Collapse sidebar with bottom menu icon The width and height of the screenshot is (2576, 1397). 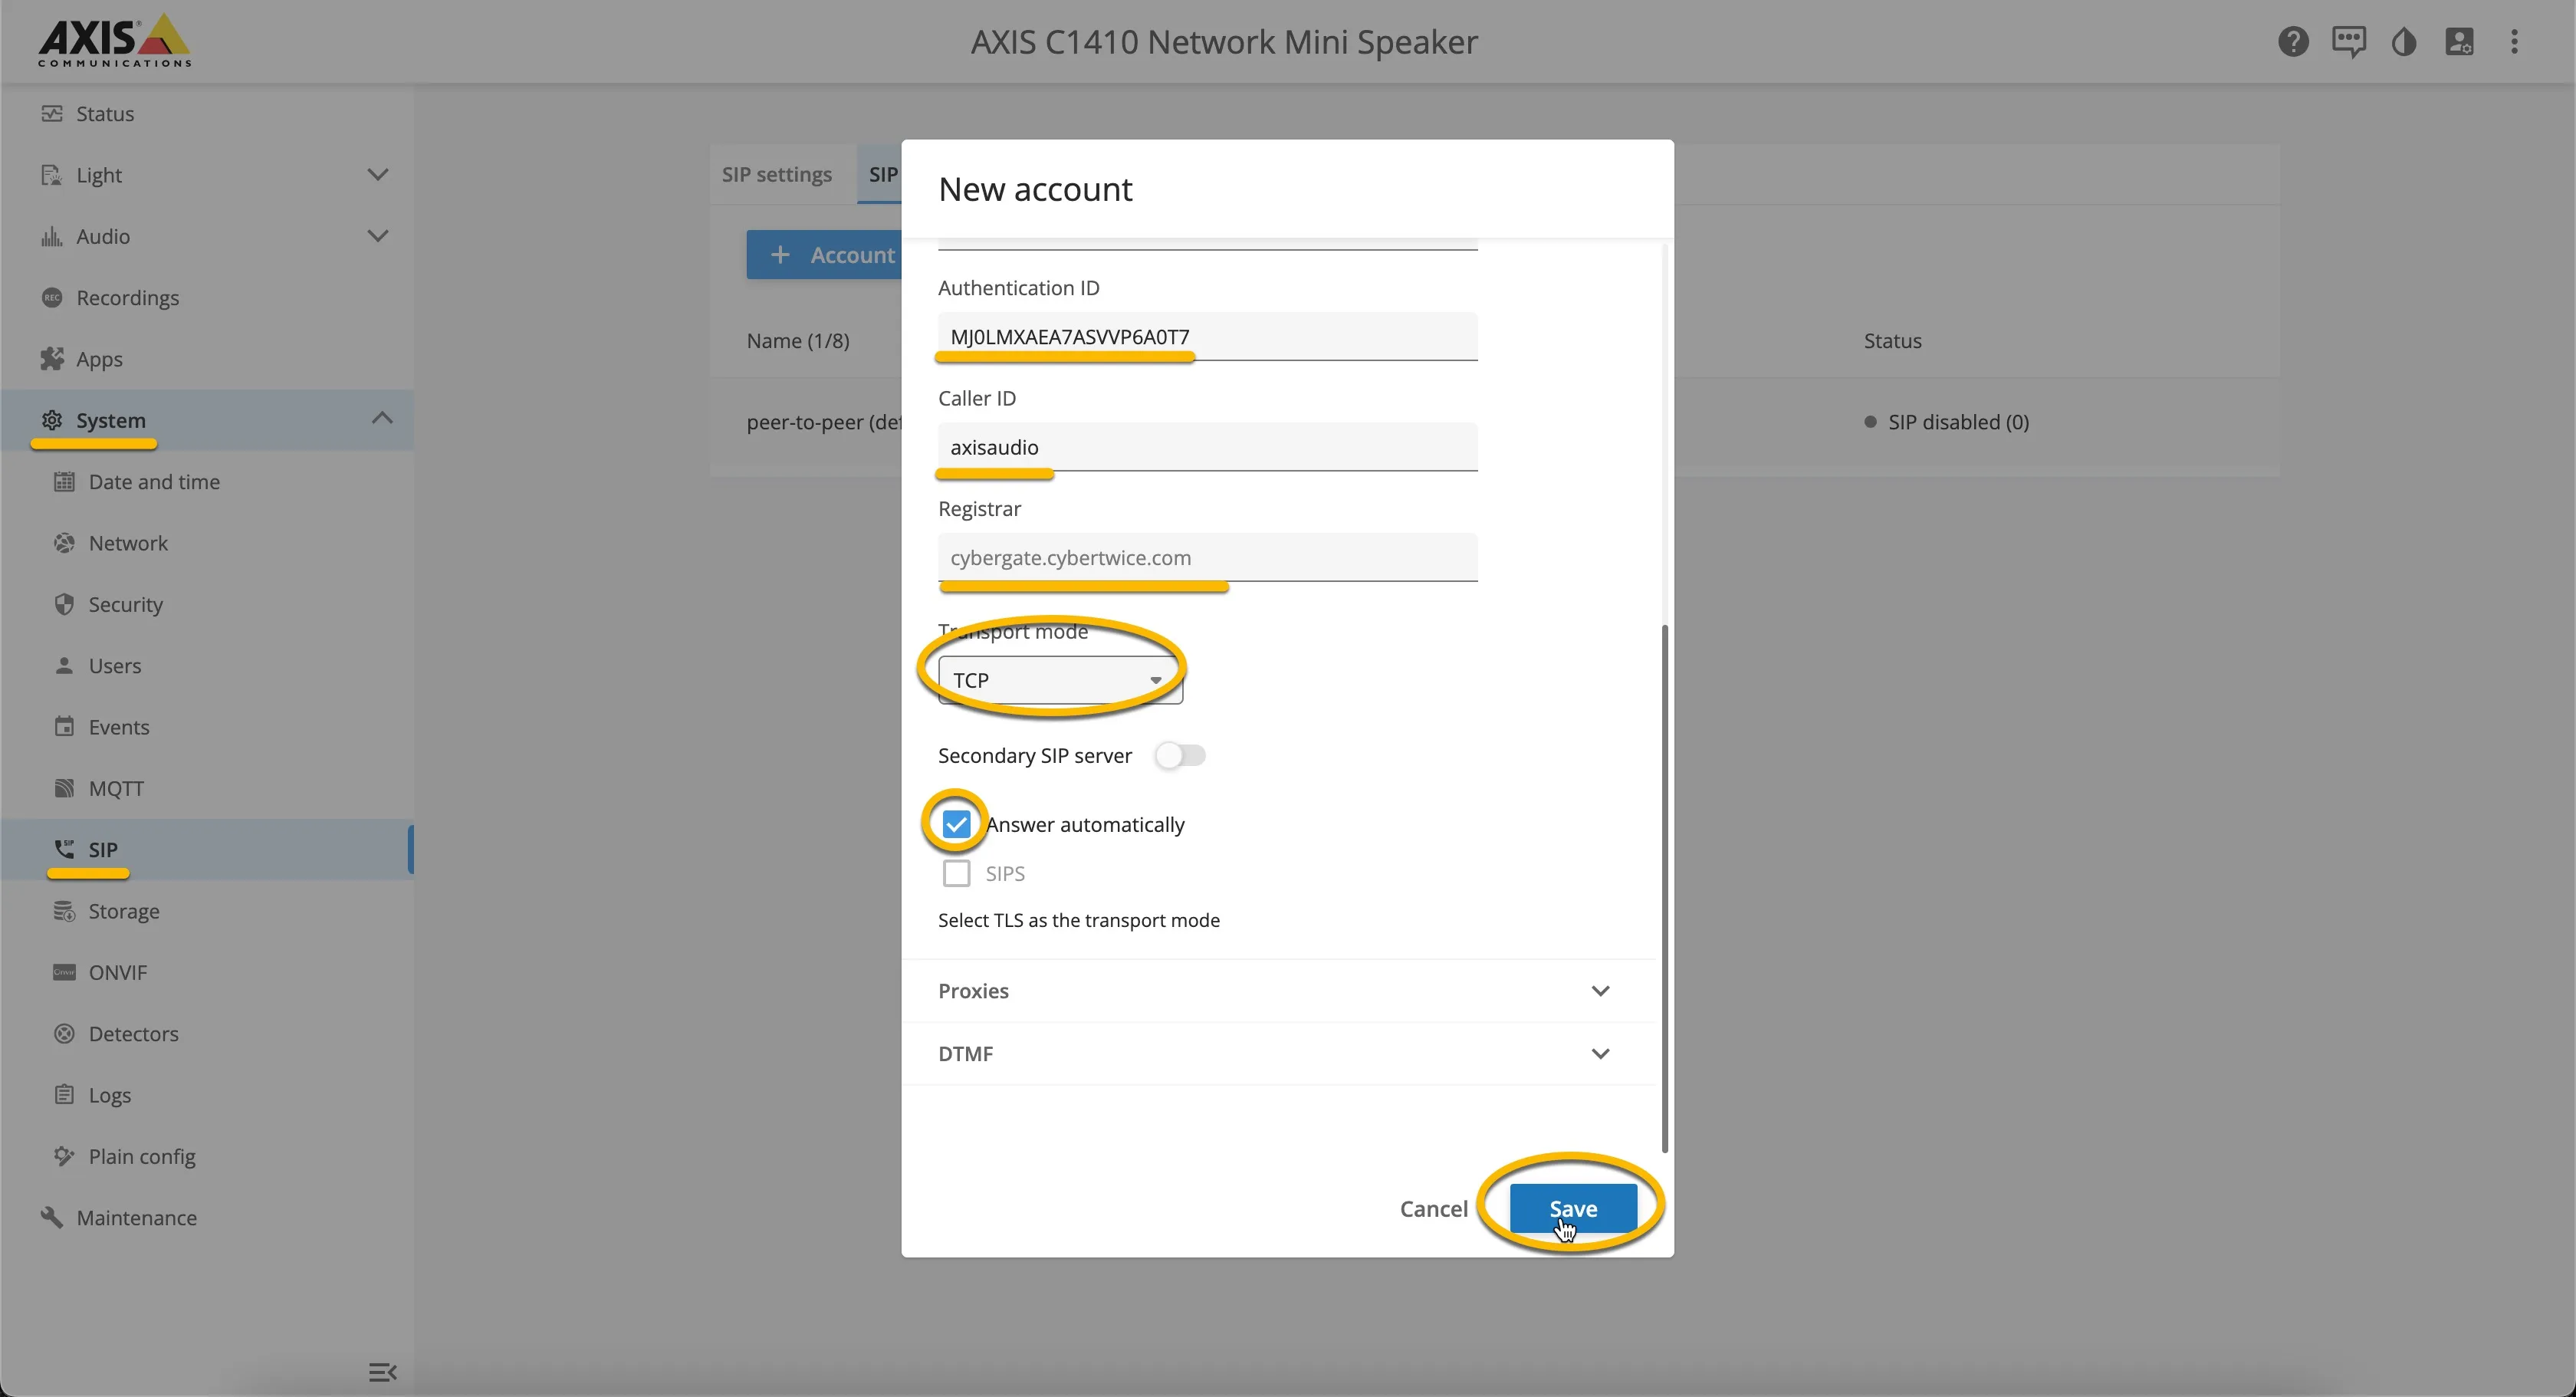click(x=382, y=1372)
